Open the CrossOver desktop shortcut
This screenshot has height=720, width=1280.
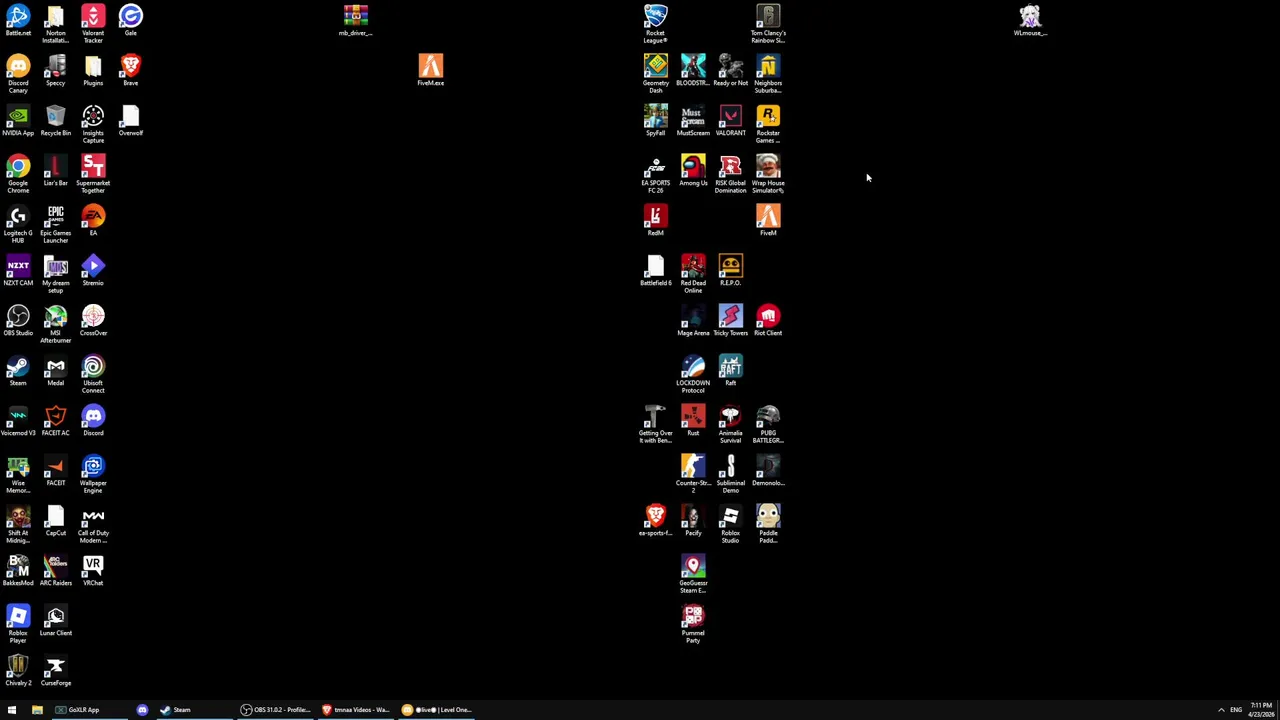click(93, 321)
